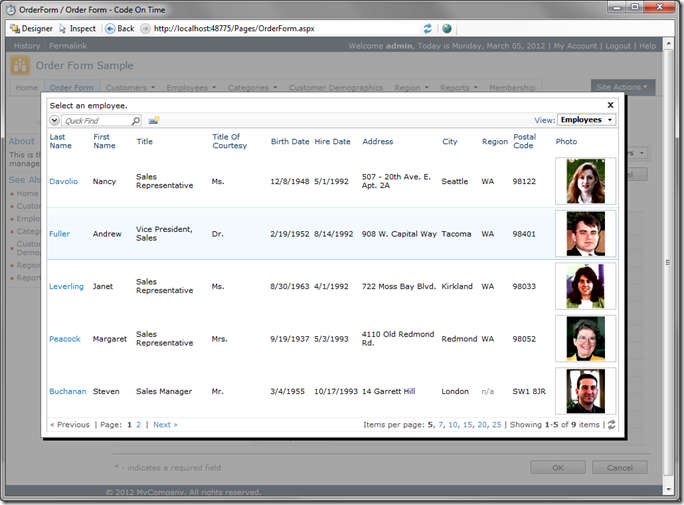Go to Next page of employees

pos(165,425)
